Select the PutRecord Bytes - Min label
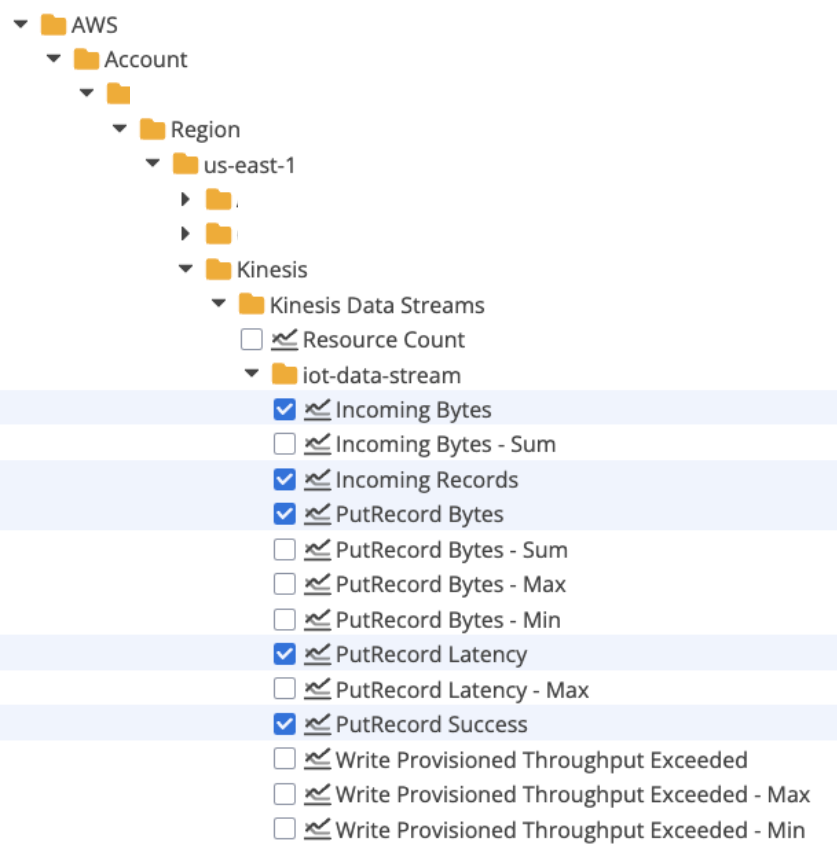 (x=448, y=620)
